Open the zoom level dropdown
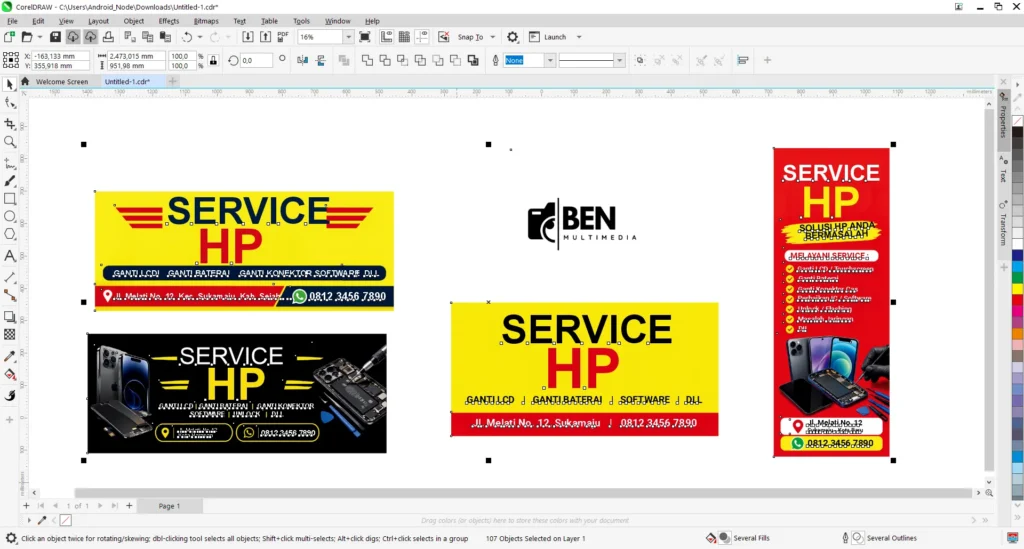 [348, 37]
